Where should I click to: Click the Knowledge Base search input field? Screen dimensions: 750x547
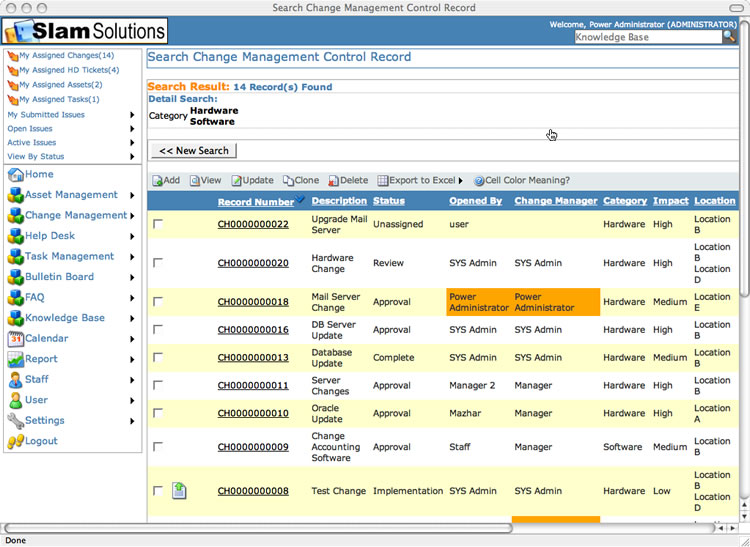click(649, 37)
